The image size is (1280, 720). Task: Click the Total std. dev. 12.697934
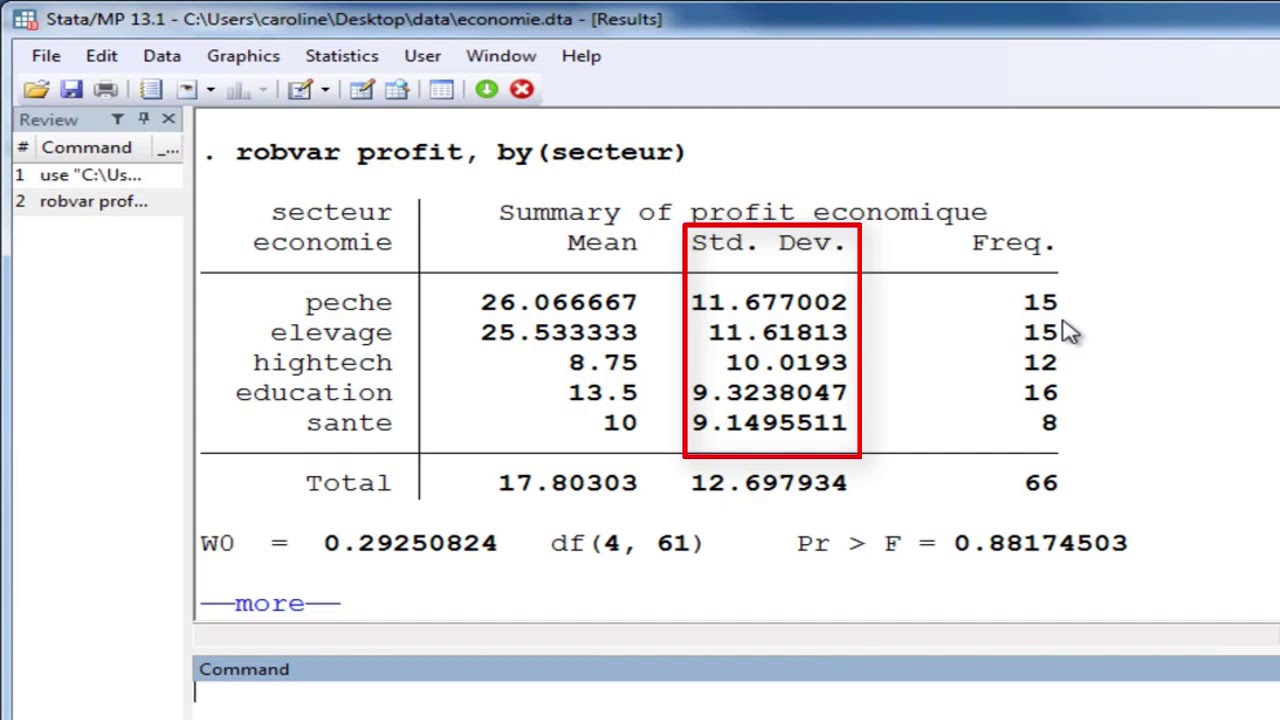[769, 483]
